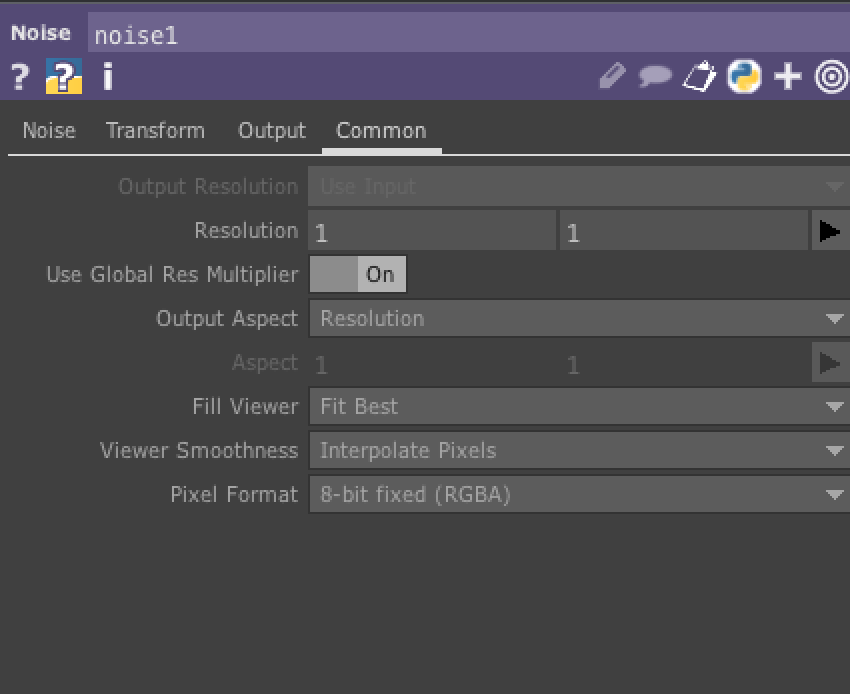This screenshot has width=850, height=694.
Task: Open the Python language icon
Action: coord(744,76)
